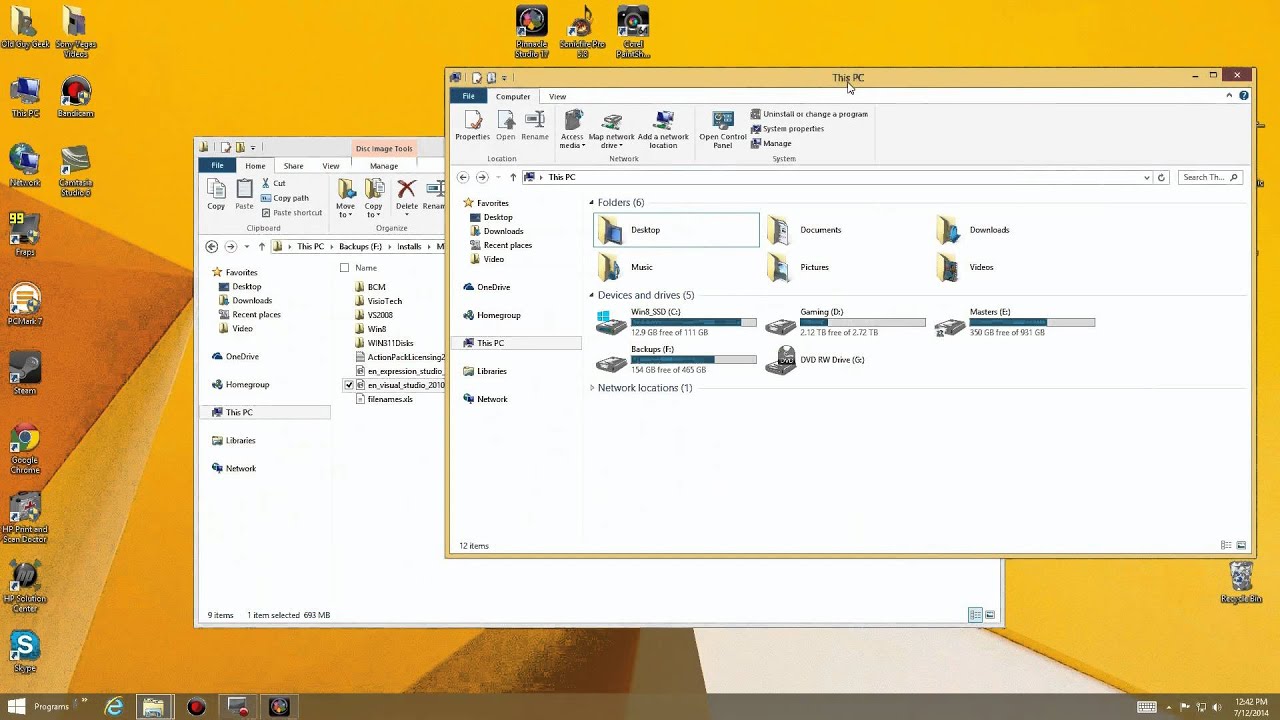Viewport: 1280px width, 720px height.
Task: Select the Pictures folder tile
Action: click(845, 267)
